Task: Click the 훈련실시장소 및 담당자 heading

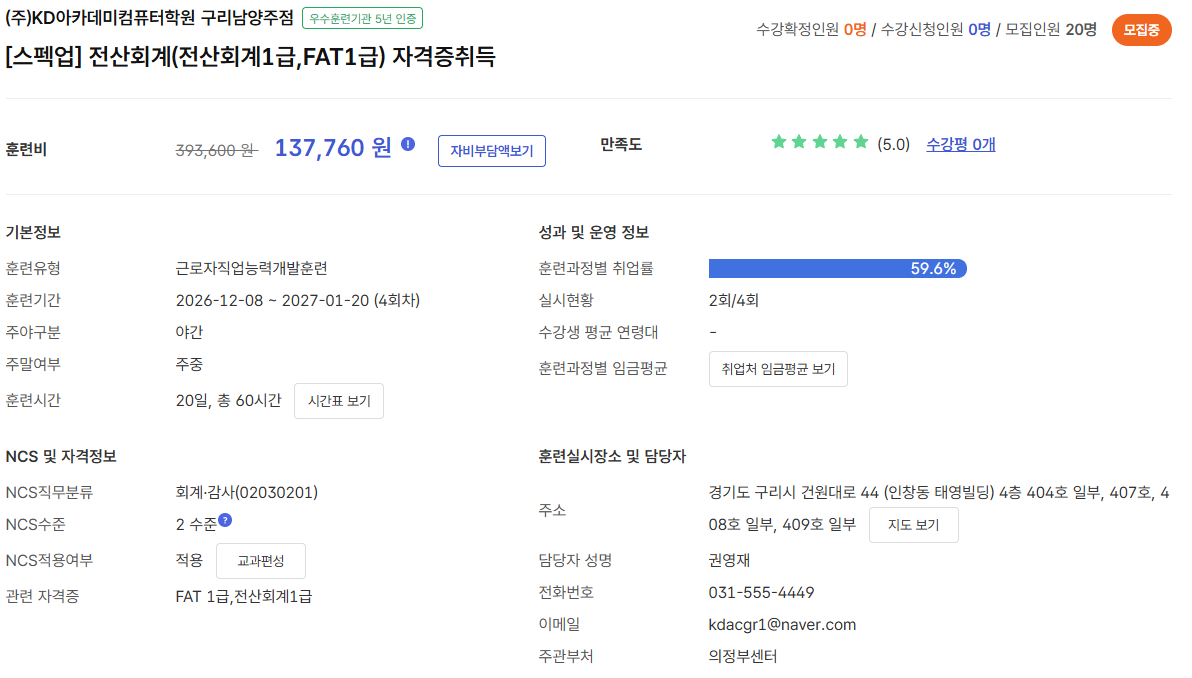Action: point(612,457)
